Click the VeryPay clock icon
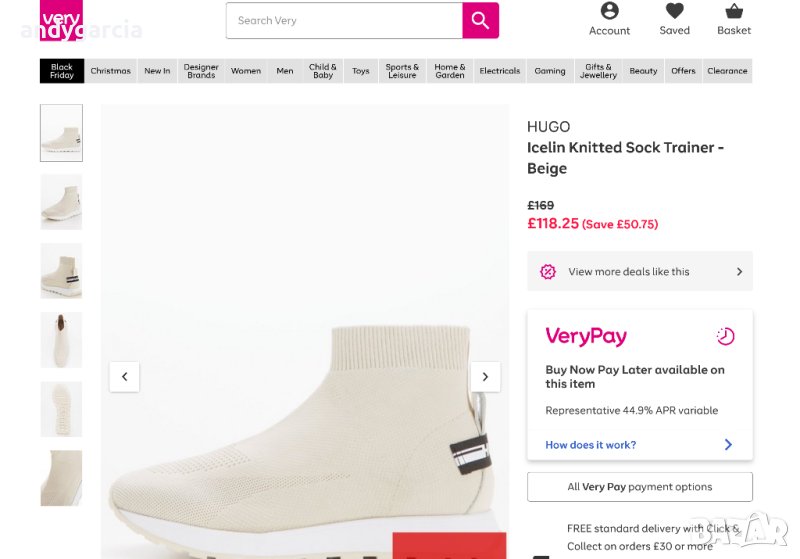 coord(725,337)
